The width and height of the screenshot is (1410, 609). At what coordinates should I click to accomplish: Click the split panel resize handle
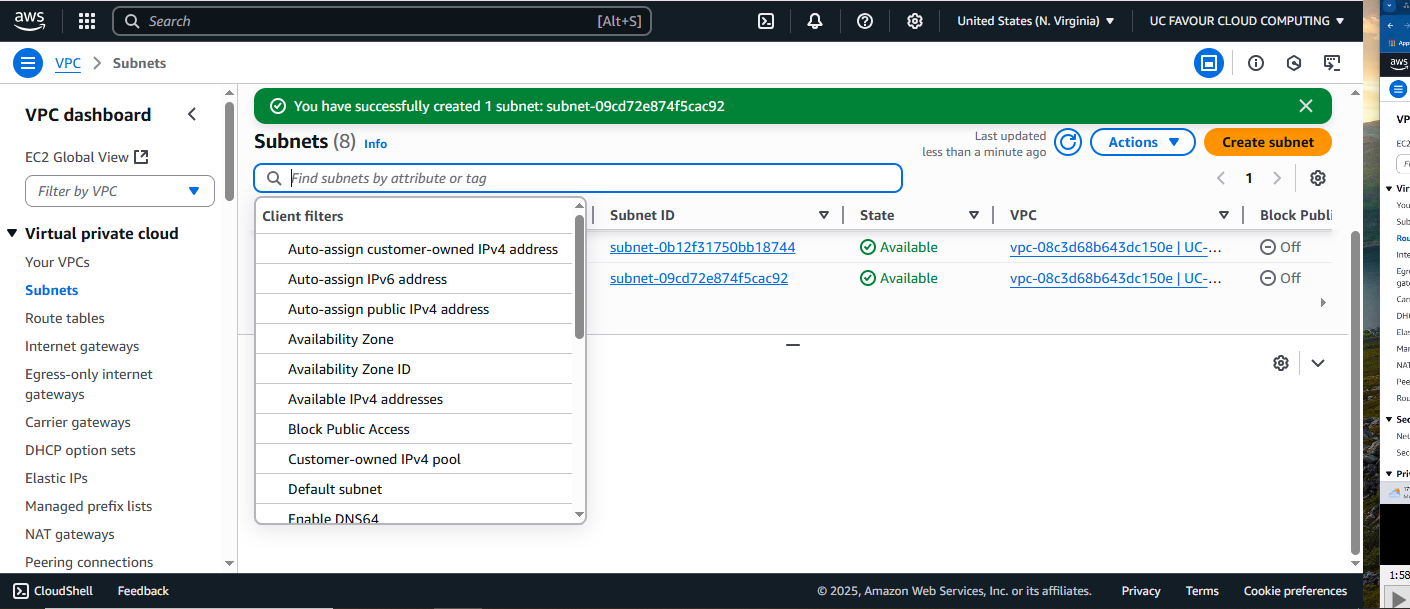793,344
